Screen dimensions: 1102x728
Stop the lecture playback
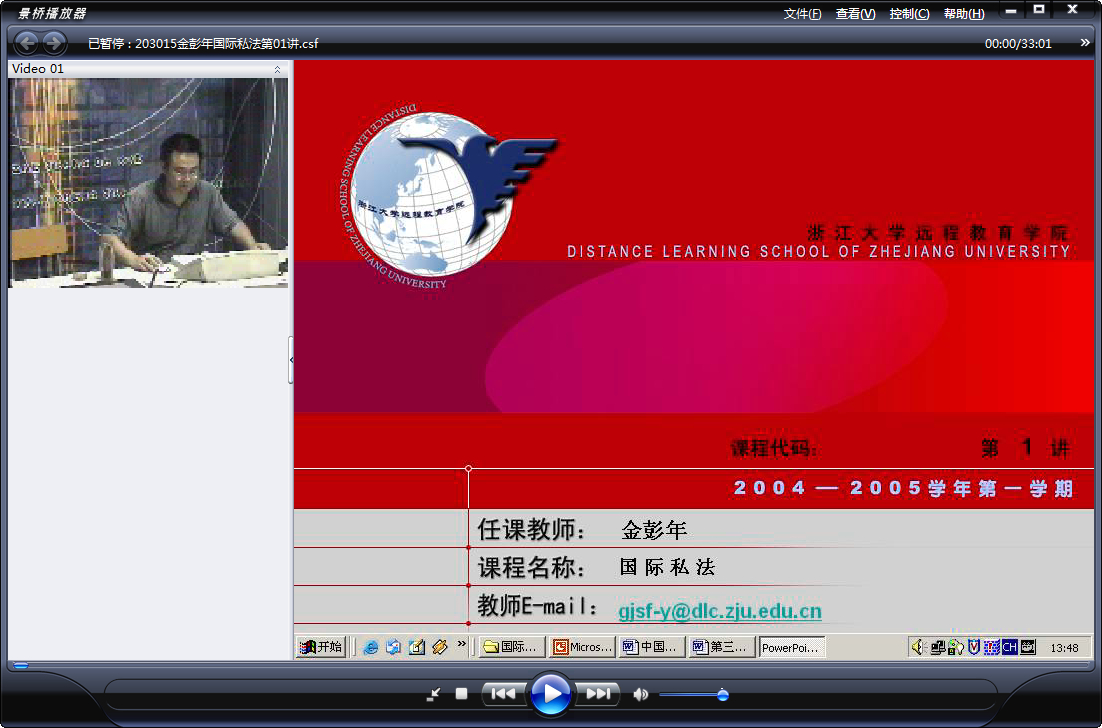[x=461, y=694]
